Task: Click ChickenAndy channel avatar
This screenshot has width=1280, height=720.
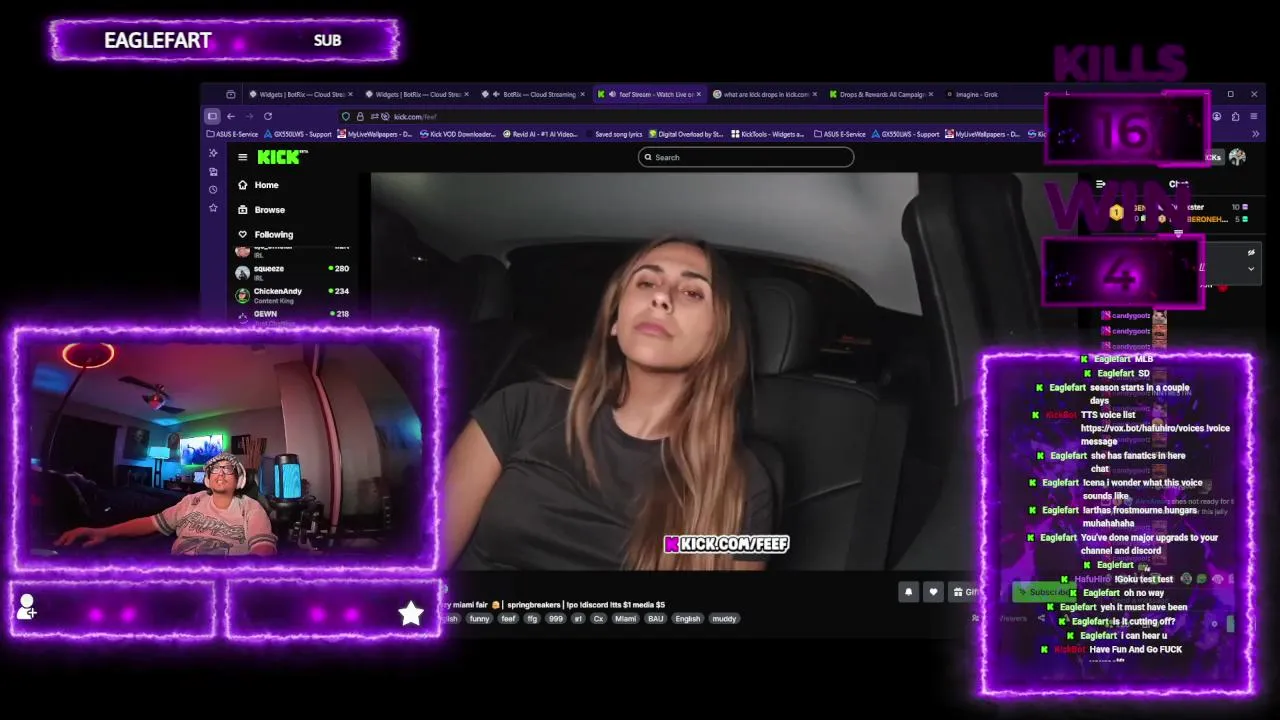Action: click(x=242, y=295)
